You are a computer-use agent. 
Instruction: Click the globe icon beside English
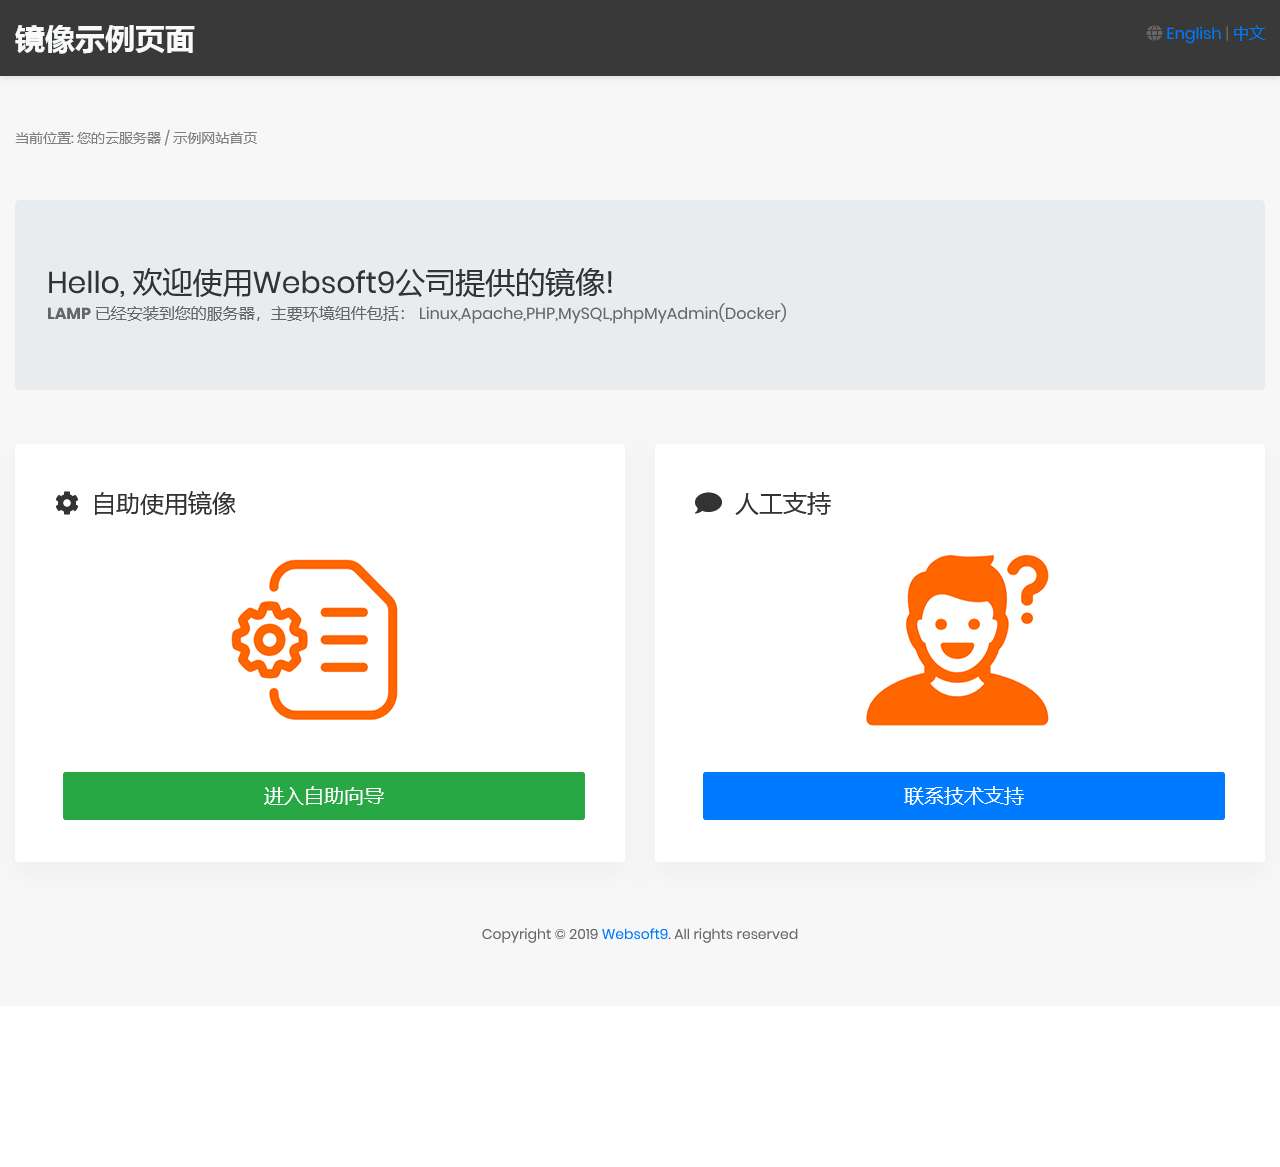pos(1154,34)
